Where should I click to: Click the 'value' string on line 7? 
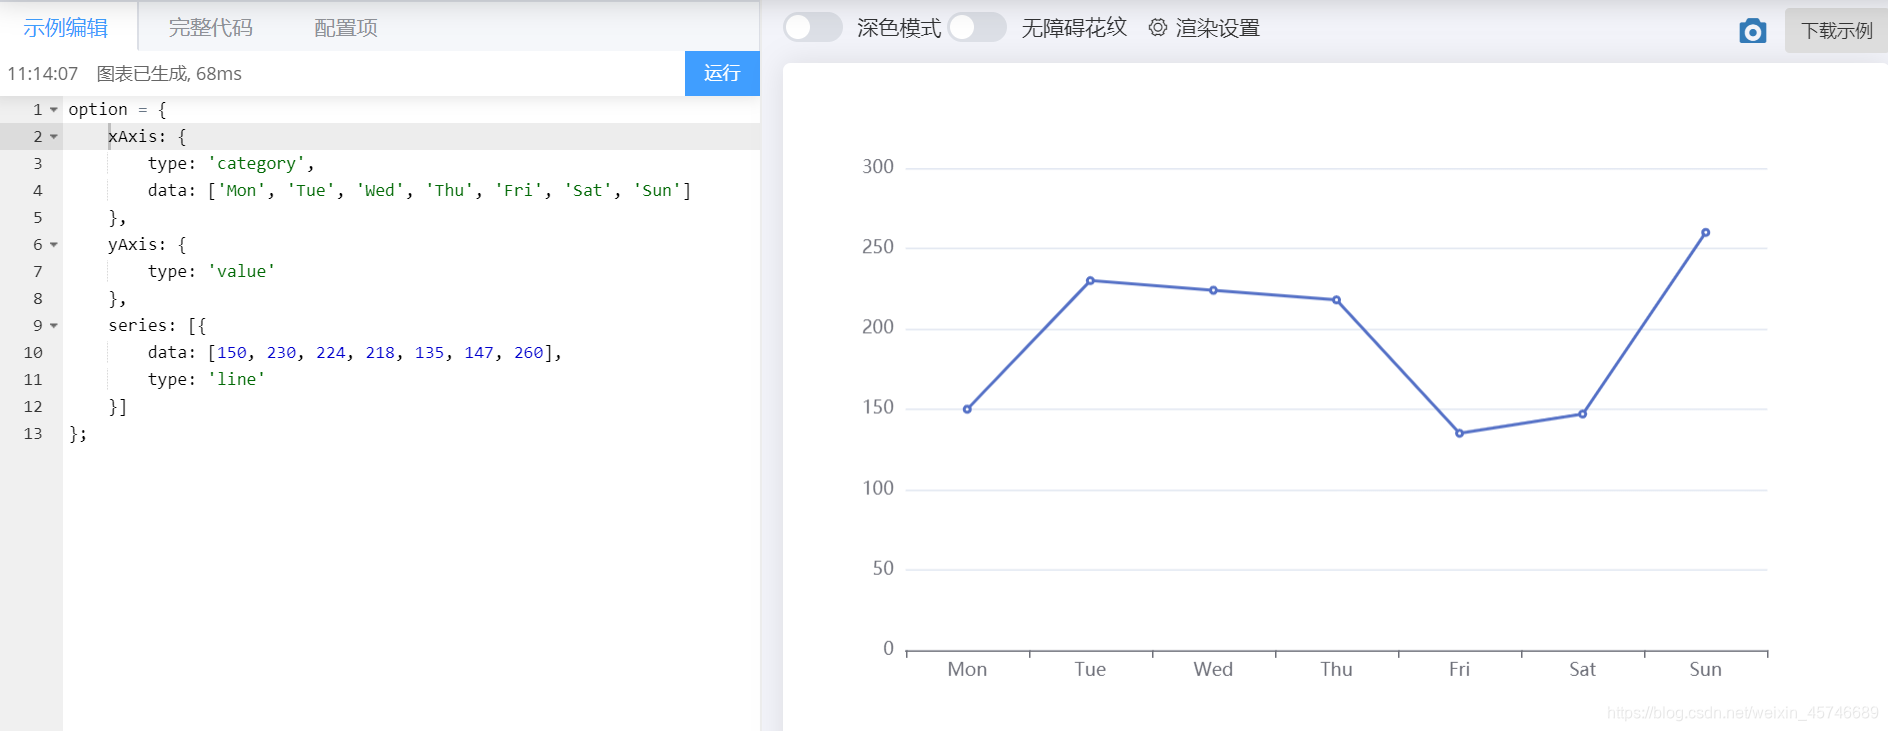click(x=241, y=271)
